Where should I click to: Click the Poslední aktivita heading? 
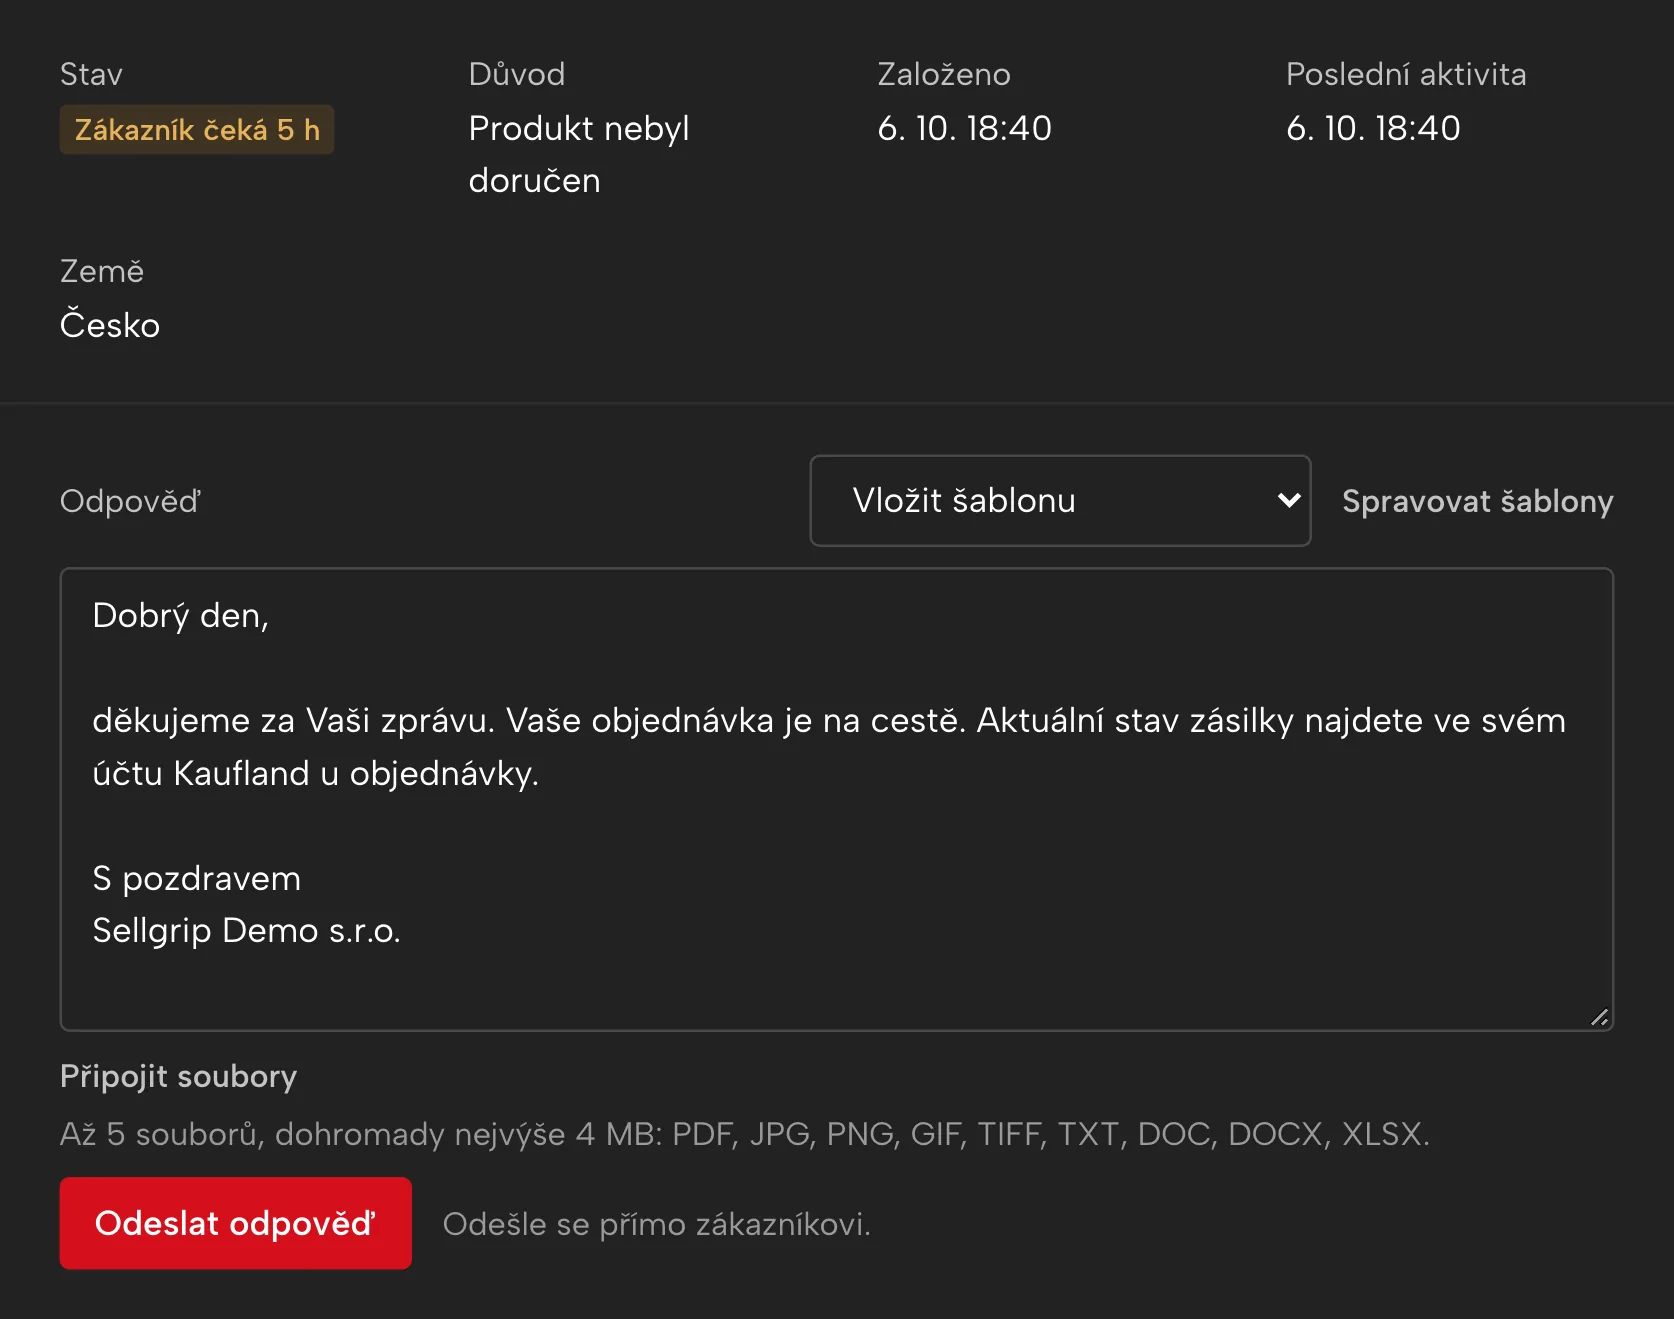coord(1406,74)
